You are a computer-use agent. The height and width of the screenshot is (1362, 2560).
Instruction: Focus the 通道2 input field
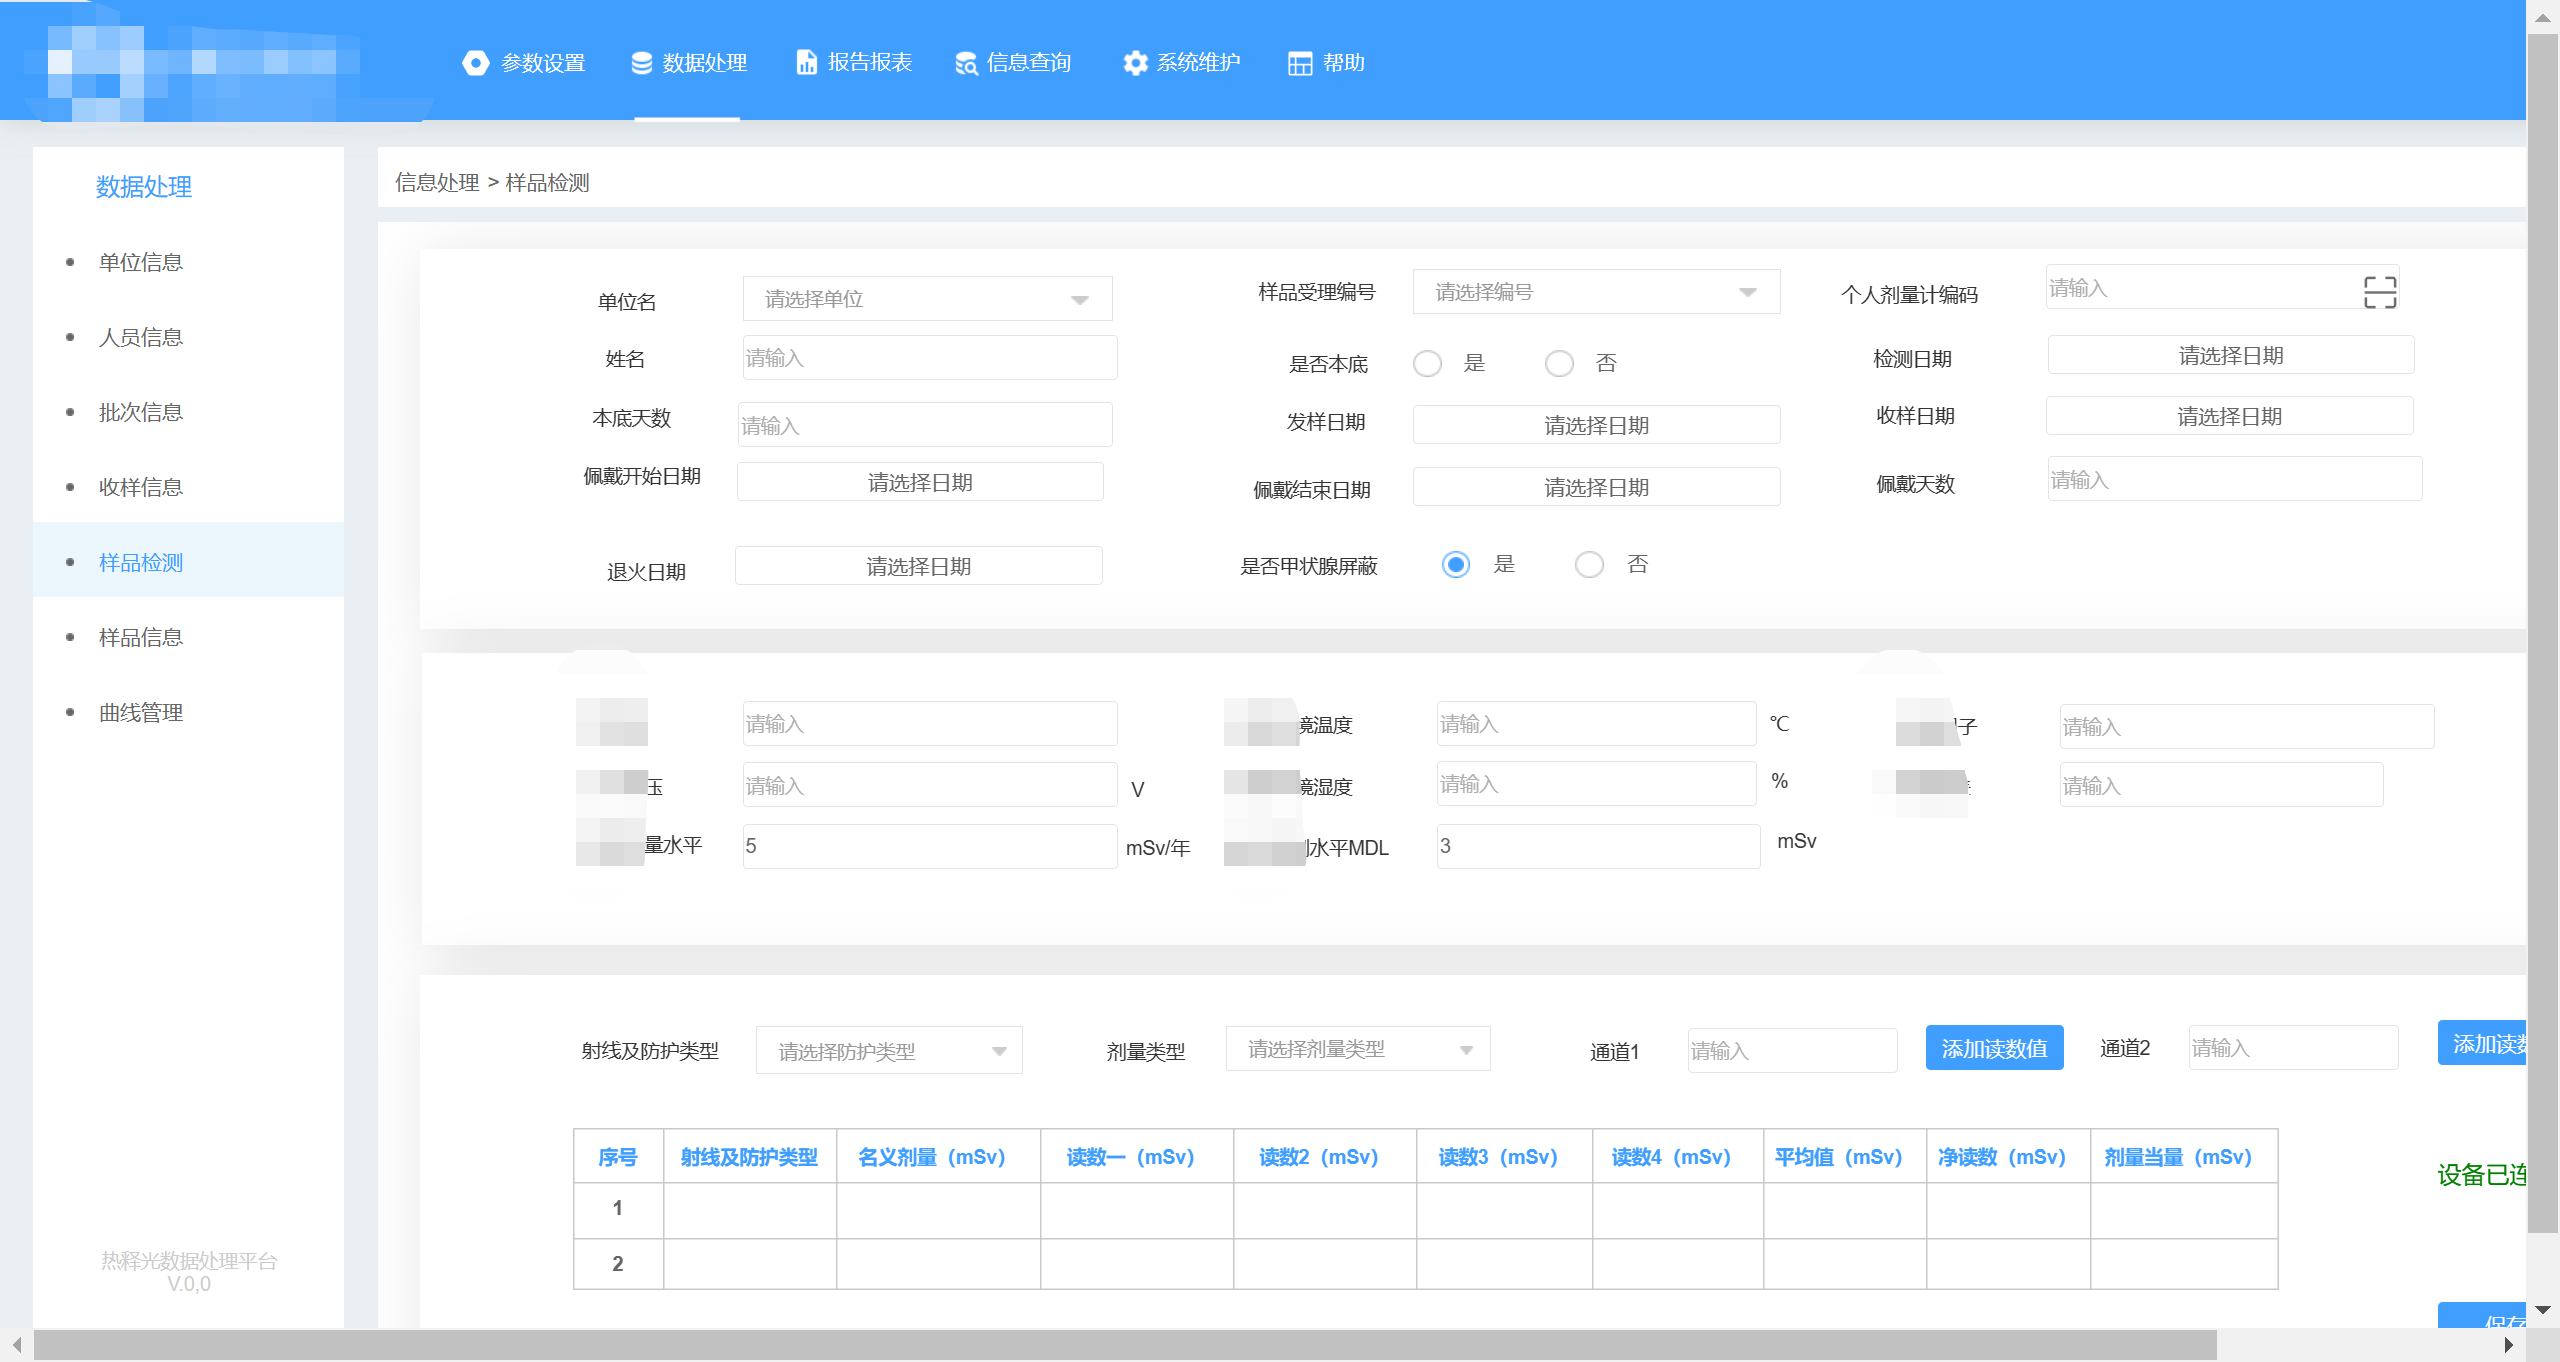click(x=2293, y=1047)
